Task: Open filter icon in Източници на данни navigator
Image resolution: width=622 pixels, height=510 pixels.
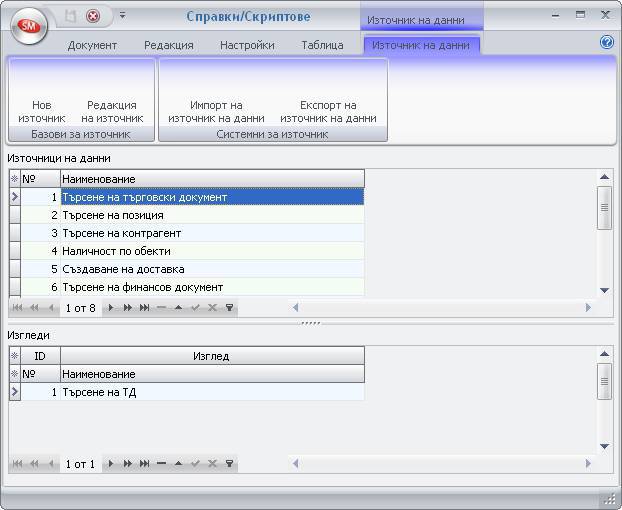Action: [x=229, y=307]
